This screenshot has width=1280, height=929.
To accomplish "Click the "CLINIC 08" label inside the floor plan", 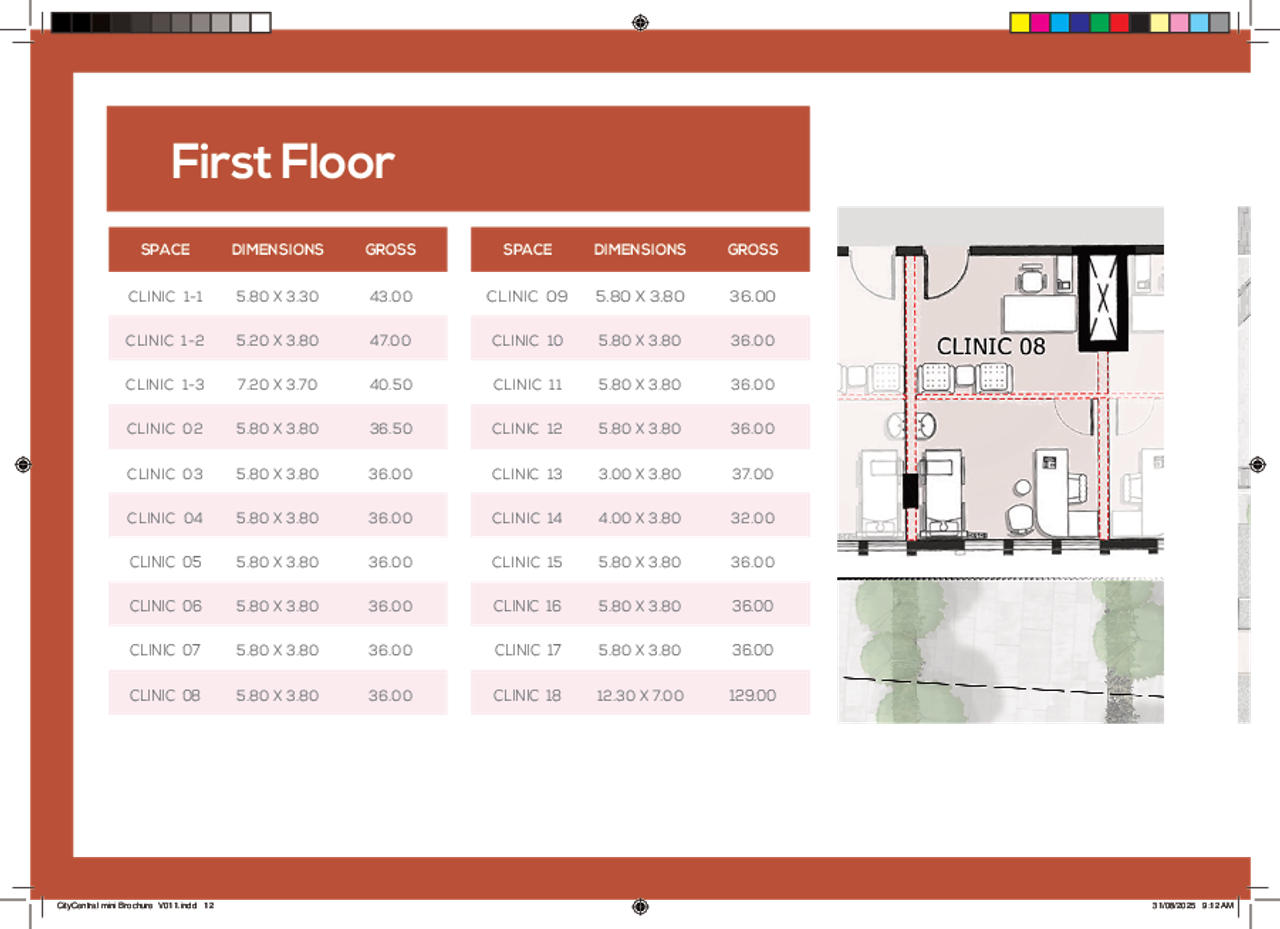I will tap(991, 346).
